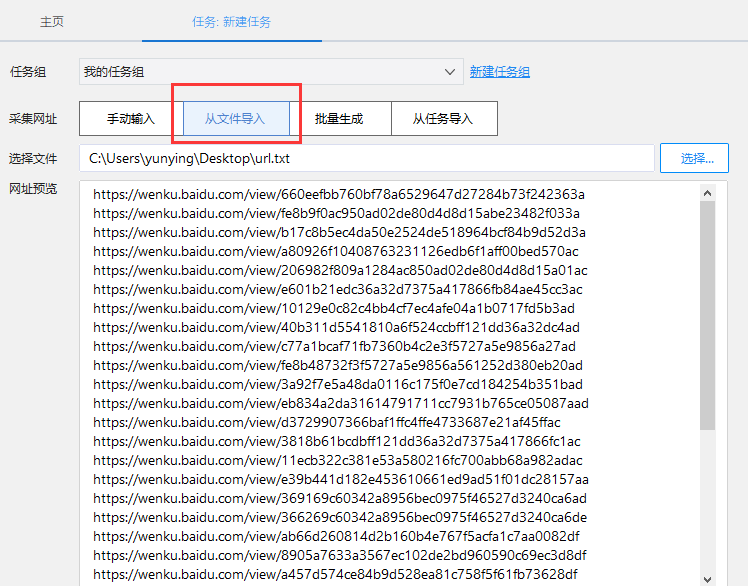The height and width of the screenshot is (586, 748).
Task: Select the 任务: 新建任务 tab
Action: click(231, 22)
